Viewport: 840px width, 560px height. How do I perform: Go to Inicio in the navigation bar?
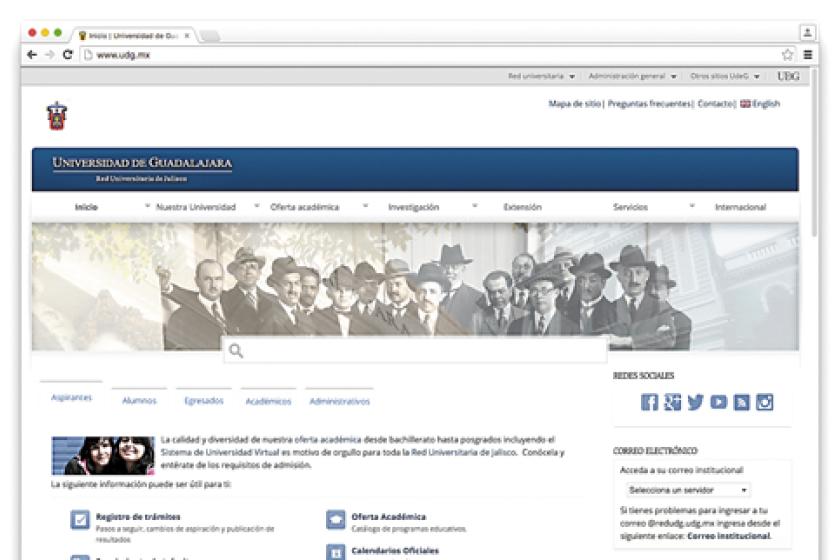[86, 207]
